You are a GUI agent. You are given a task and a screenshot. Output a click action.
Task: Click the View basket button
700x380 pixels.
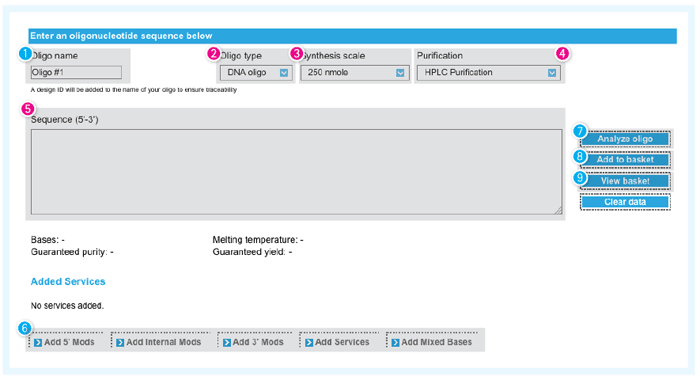point(625,181)
